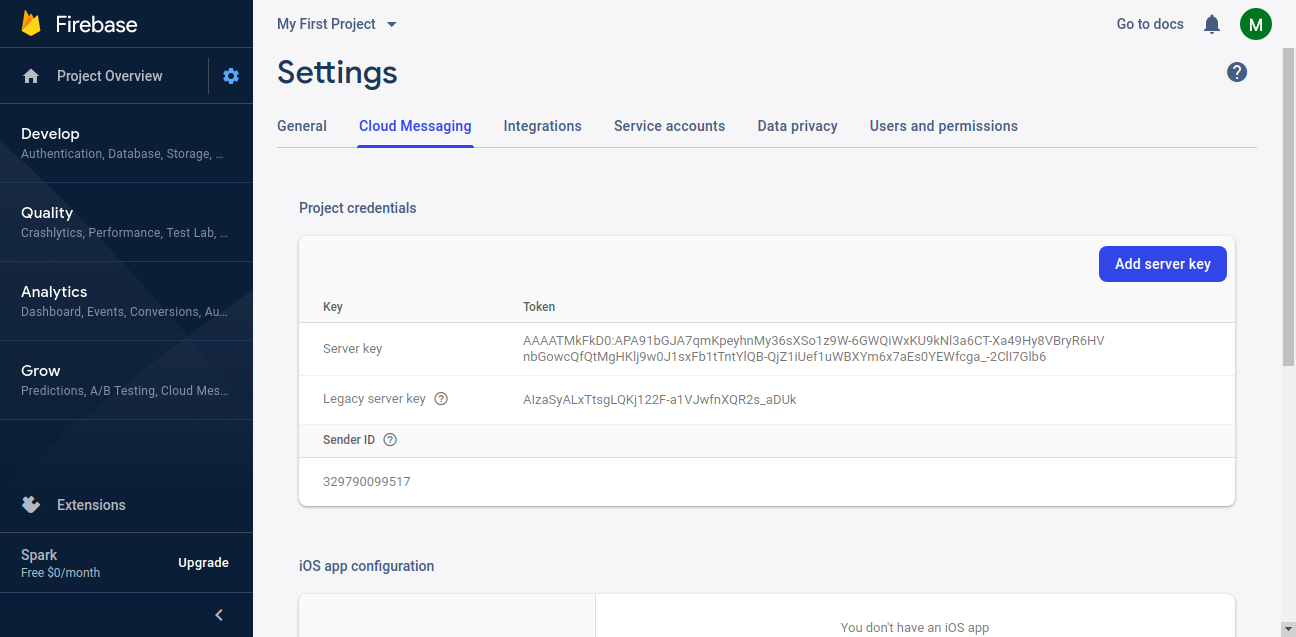Image resolution: width=1296 pixels, height=637 pixels.
Task: Switch to the General tab
Action: 302,126
